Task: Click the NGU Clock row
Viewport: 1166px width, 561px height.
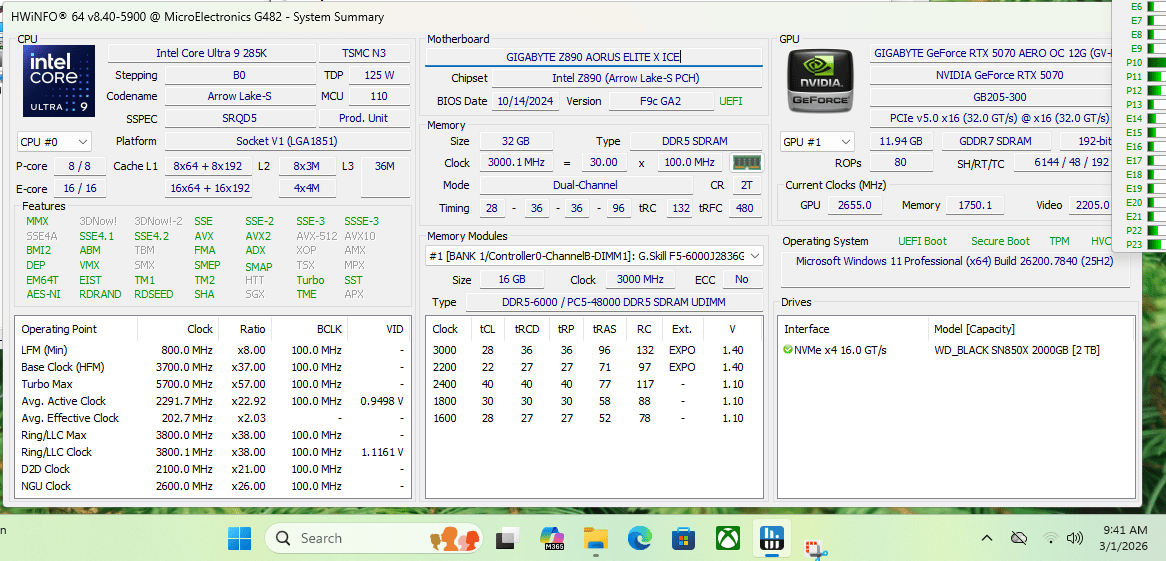Action: (213, 486)
